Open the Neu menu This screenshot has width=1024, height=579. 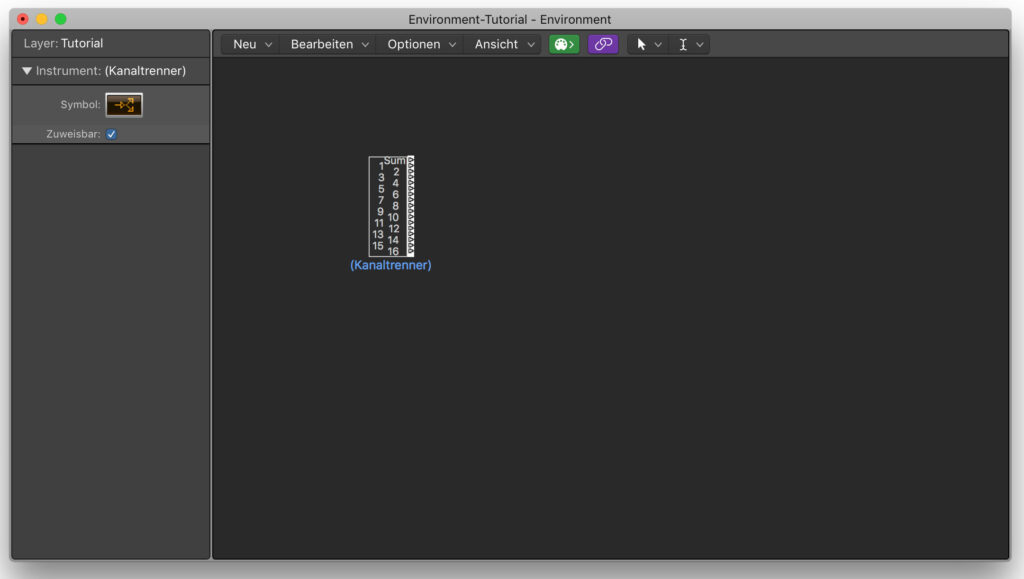[252, 44]
